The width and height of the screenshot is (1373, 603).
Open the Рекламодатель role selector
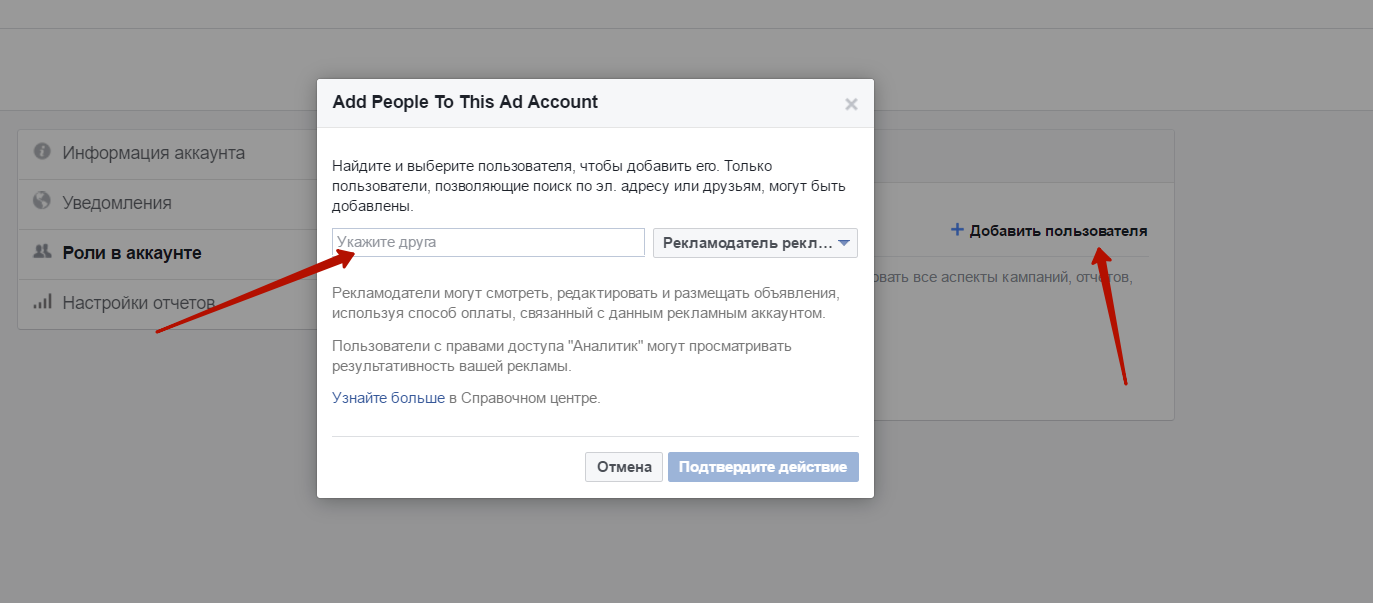coord(755,243)
